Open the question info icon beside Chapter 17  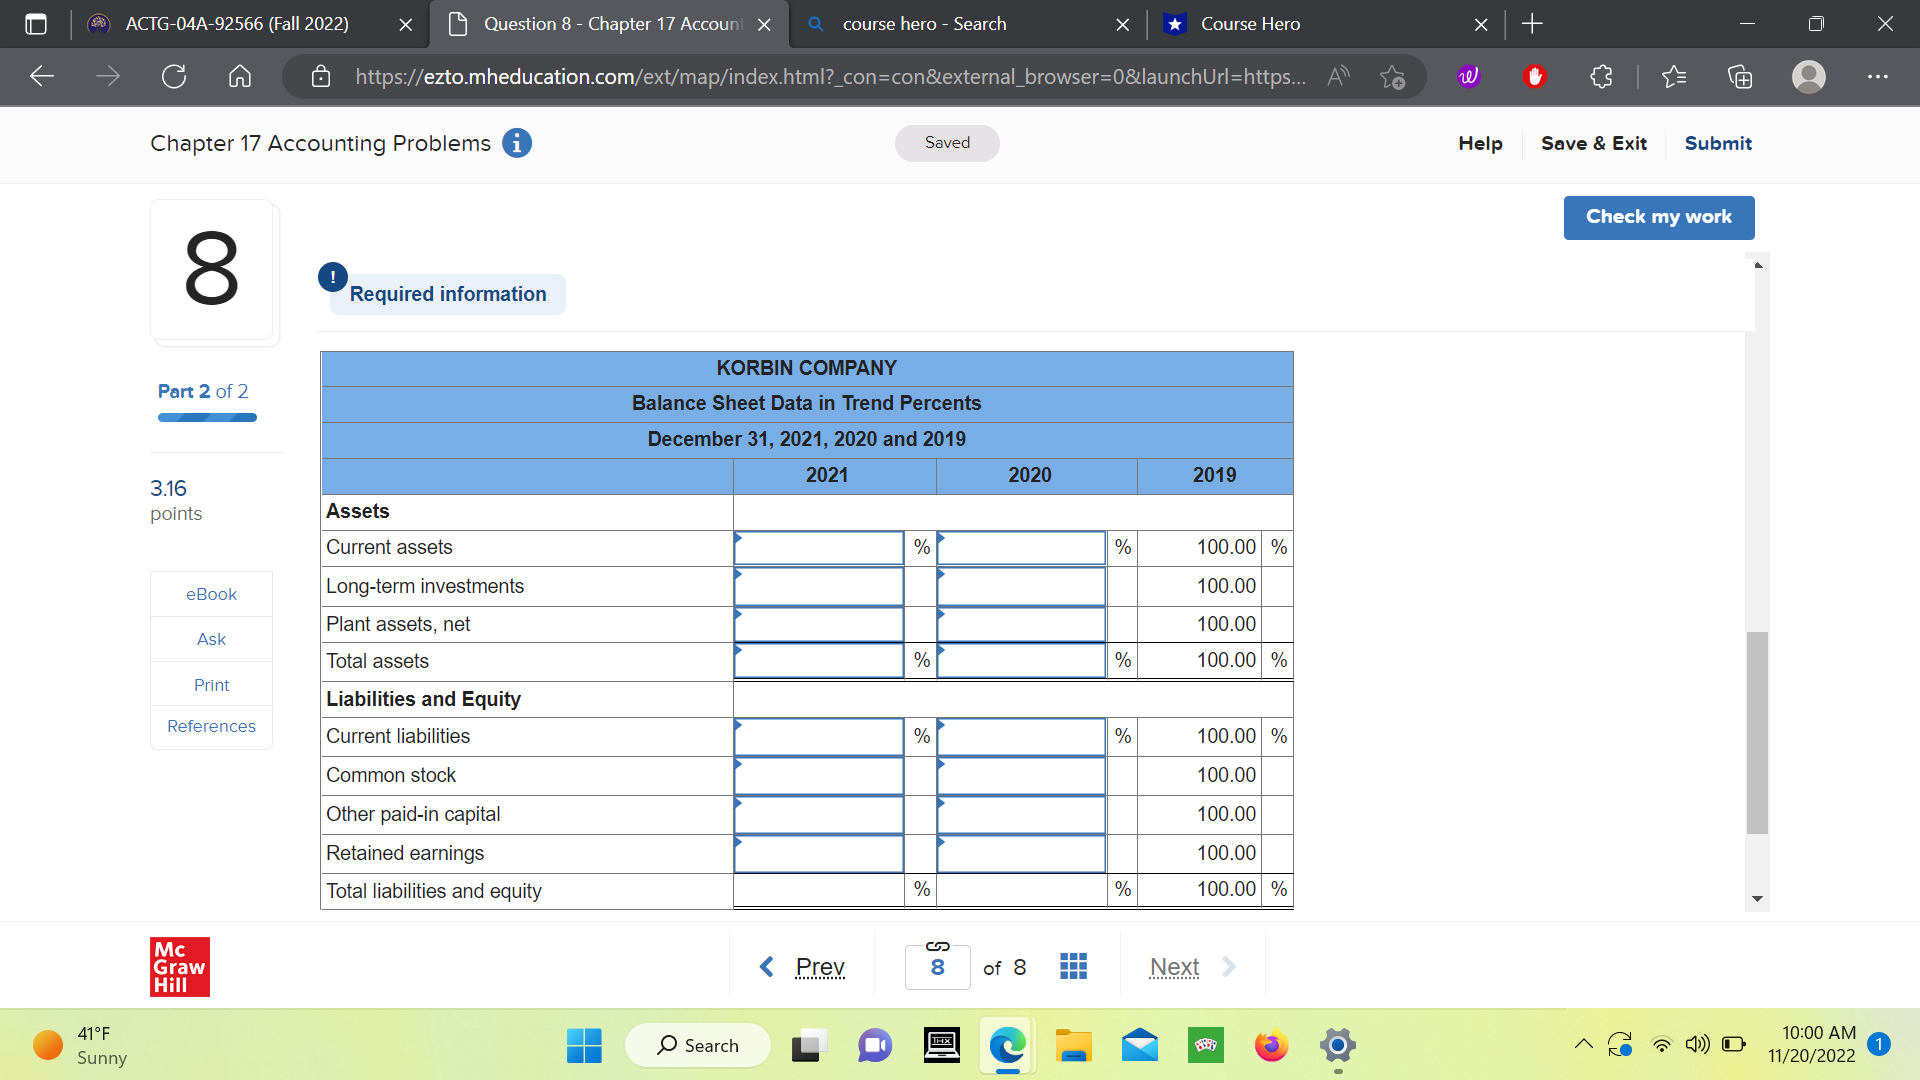[517, 143]
